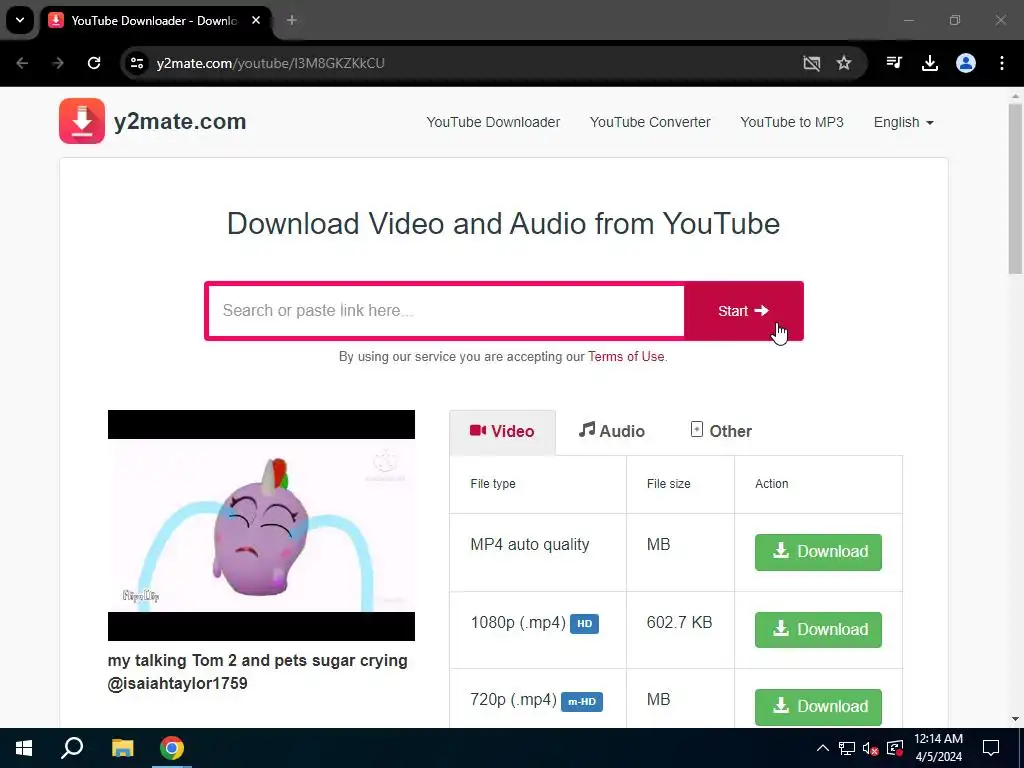Open YouTube Downloader nav link
1024x768 pixels.
click(493, 122)
